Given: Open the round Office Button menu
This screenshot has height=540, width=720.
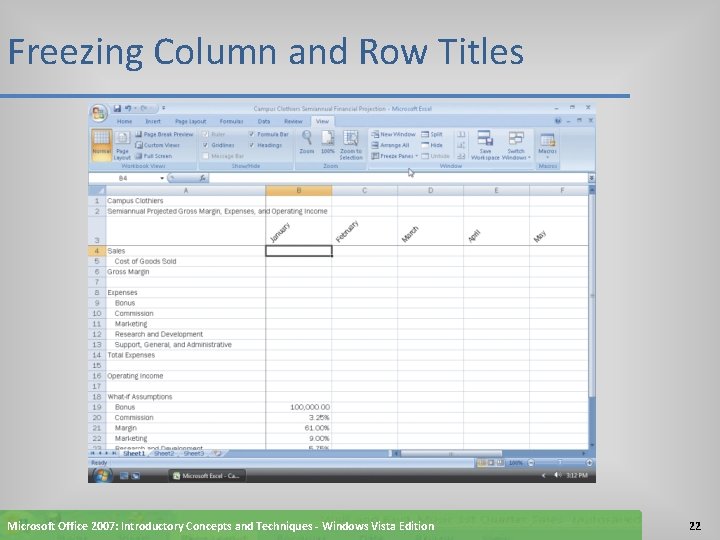Looking at the screenshot, I should 99,113.
